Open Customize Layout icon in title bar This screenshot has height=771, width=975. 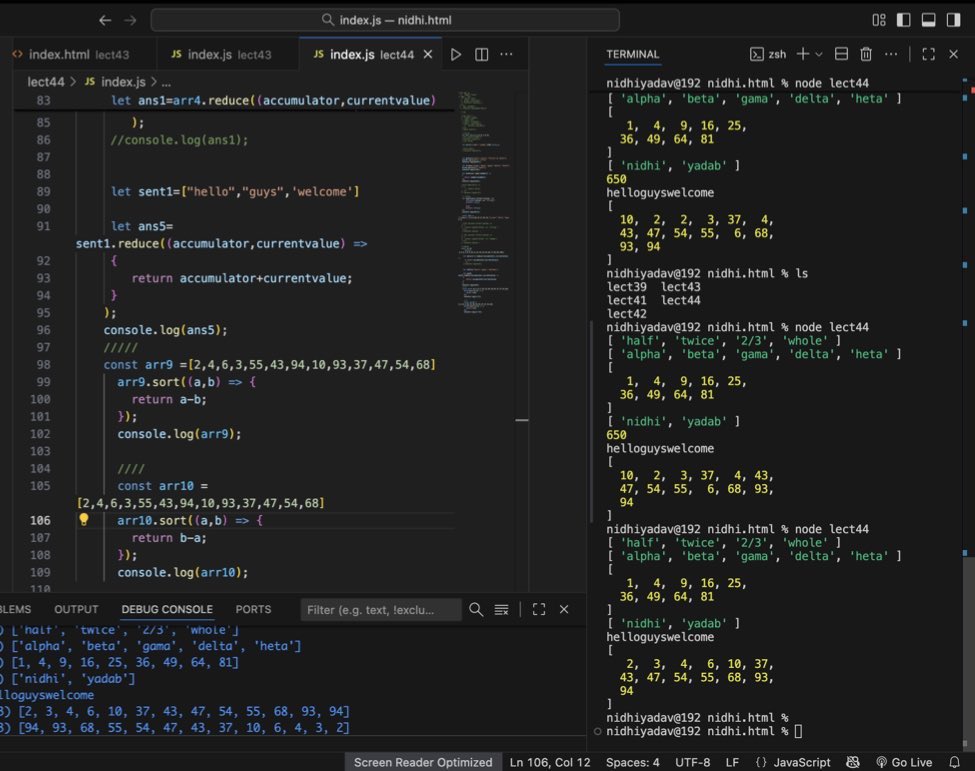879,20
